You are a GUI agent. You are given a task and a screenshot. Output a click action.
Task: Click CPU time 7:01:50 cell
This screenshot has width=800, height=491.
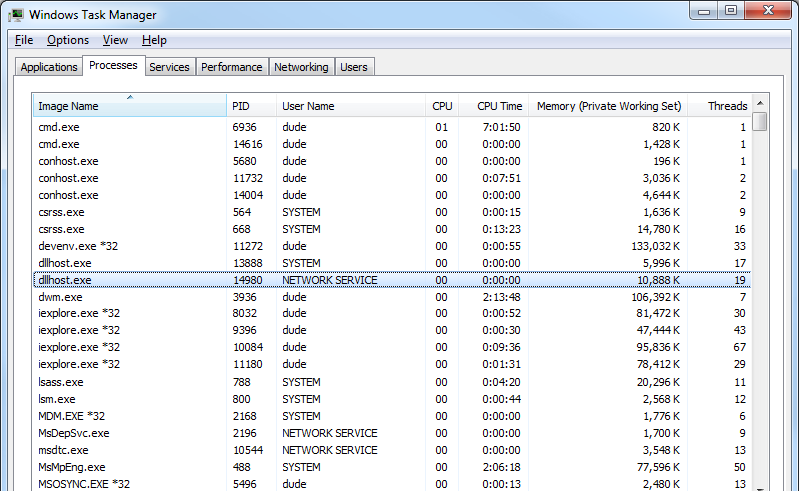pyautogui.click(x=502, y=127)
